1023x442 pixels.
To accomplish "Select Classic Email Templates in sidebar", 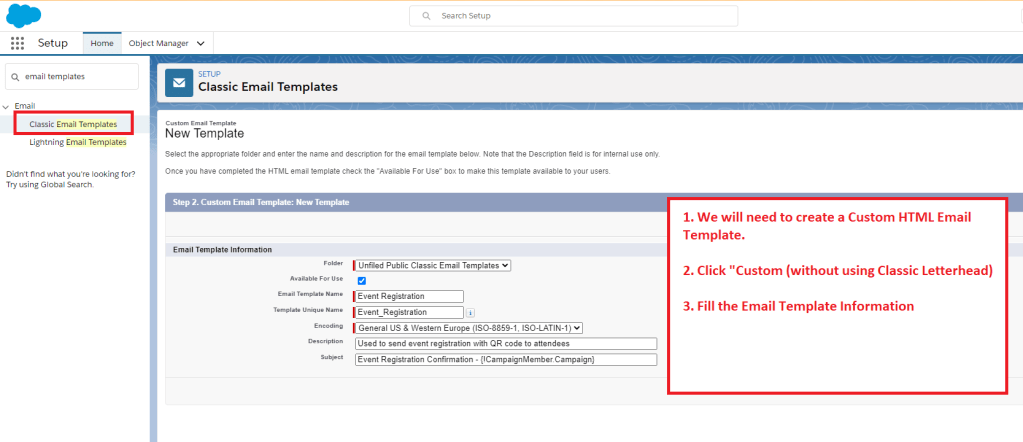I will [x=73, y=124].
